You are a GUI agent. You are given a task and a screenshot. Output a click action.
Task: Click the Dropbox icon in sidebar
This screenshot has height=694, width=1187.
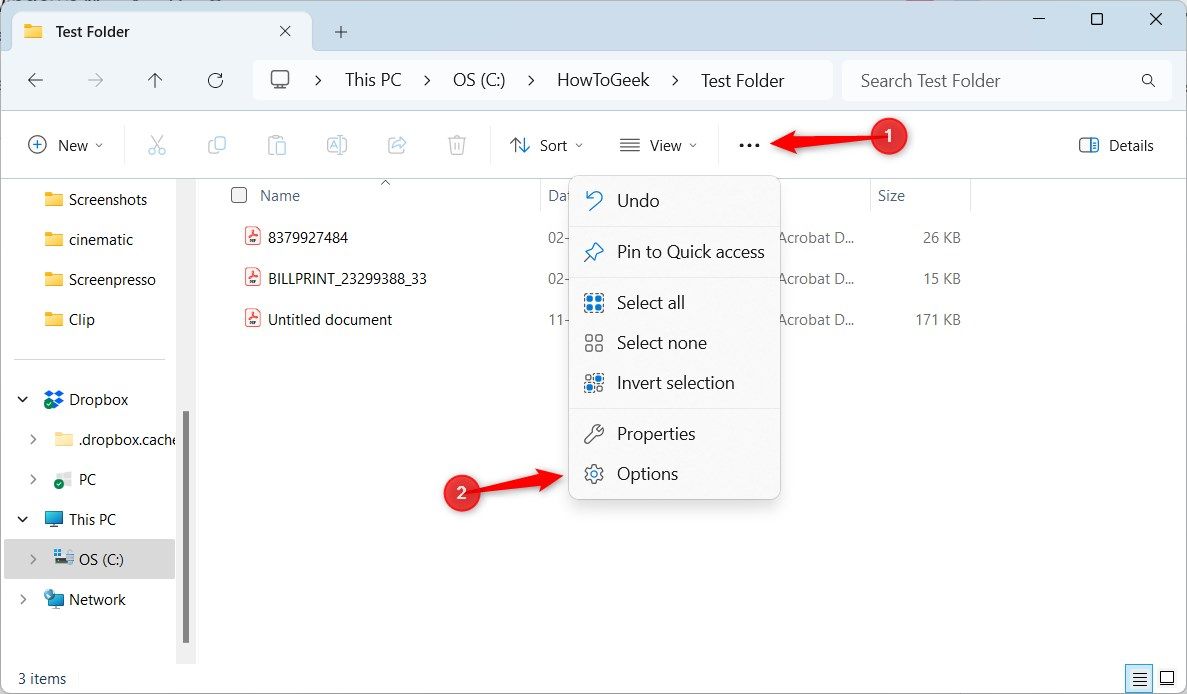point(54,399)
